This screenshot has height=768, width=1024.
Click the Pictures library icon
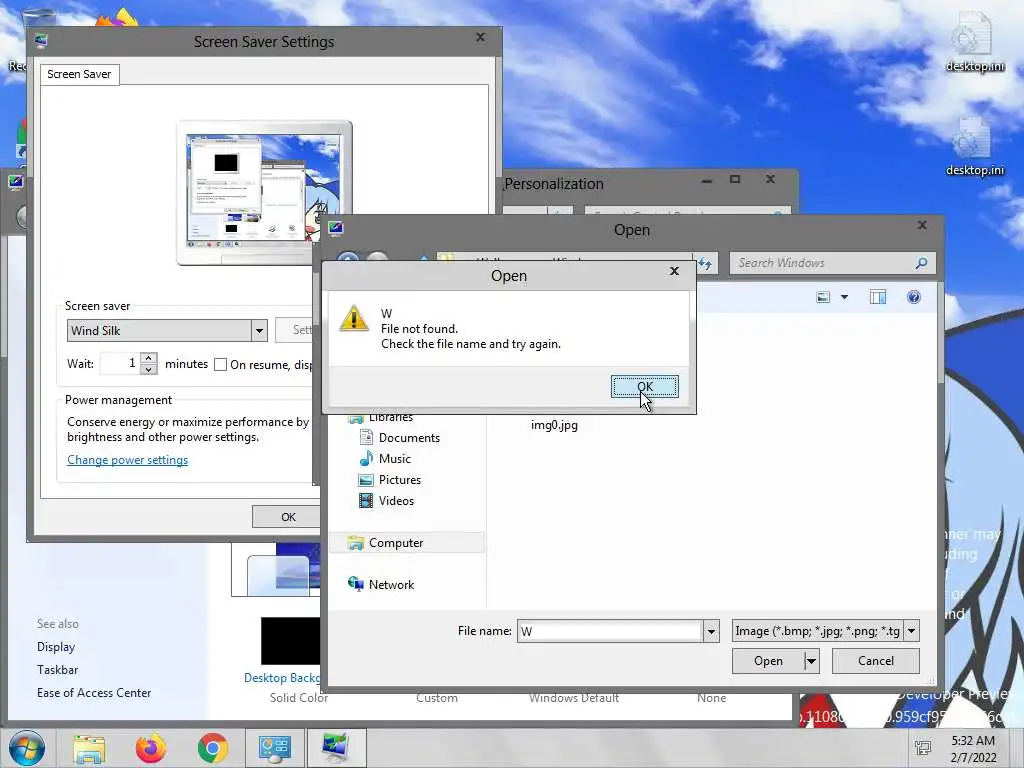tap(366, 480)
